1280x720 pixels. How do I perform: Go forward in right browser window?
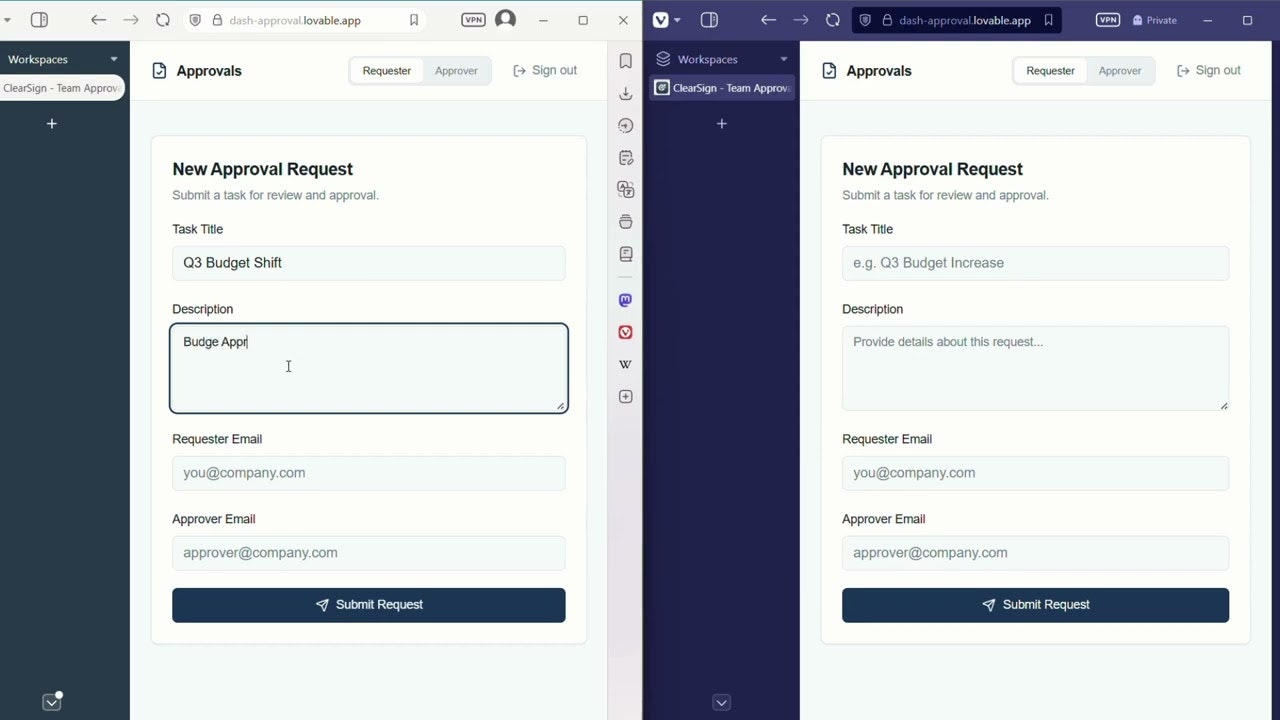[x=801, y=20]
